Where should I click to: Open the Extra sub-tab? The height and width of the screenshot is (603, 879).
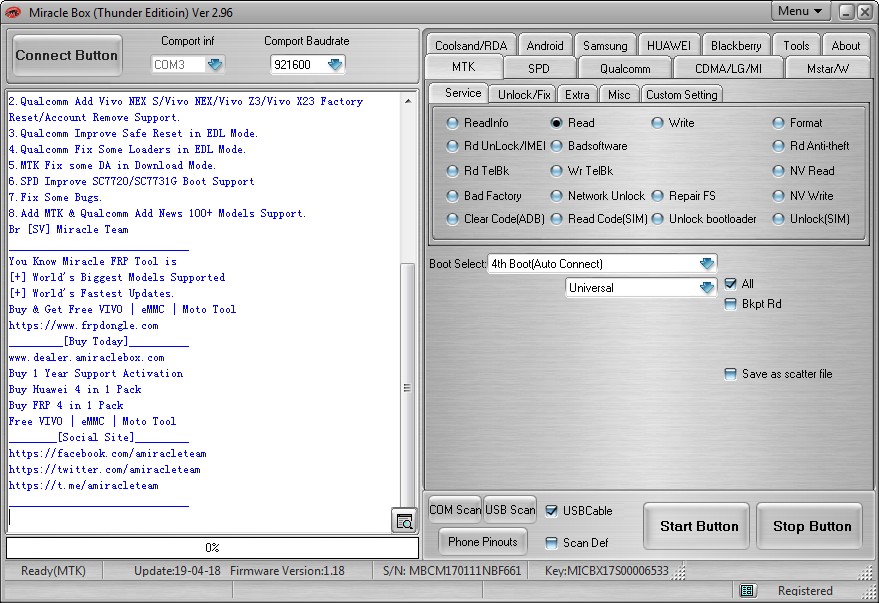tap(577, 95)
